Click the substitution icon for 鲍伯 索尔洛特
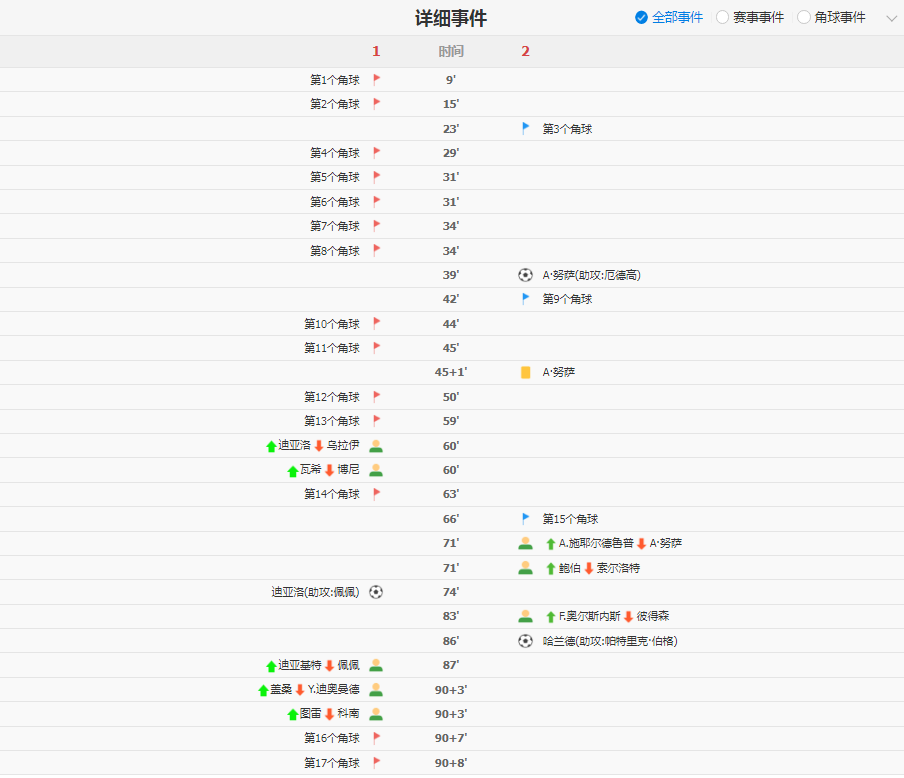The width and height of the screenshot is (904, 778). click(x=525, y=568)
